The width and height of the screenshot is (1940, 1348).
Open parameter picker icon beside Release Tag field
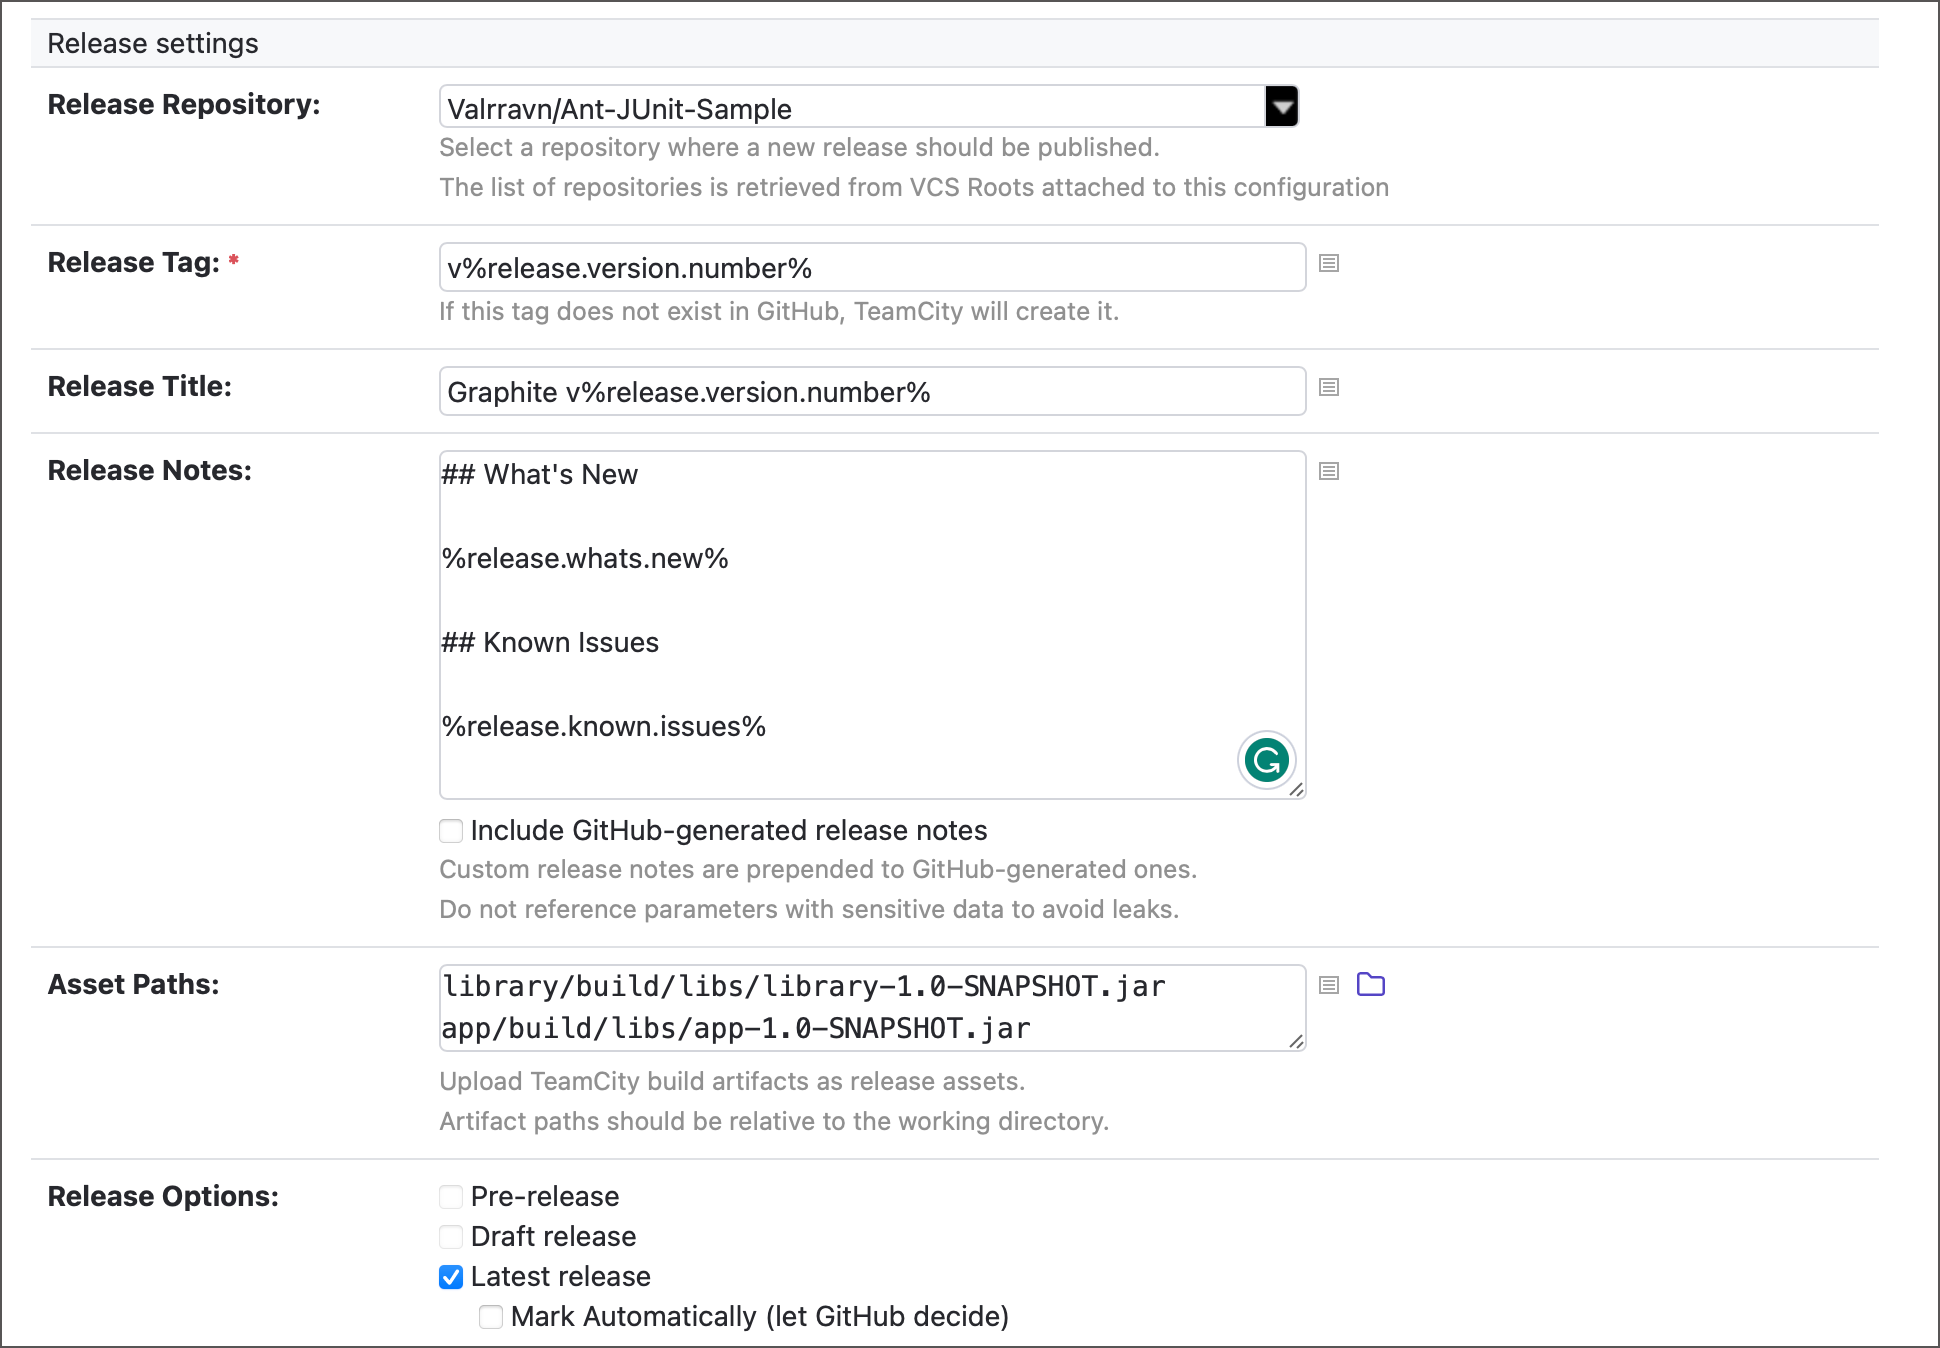click(x=1329, y=263)
